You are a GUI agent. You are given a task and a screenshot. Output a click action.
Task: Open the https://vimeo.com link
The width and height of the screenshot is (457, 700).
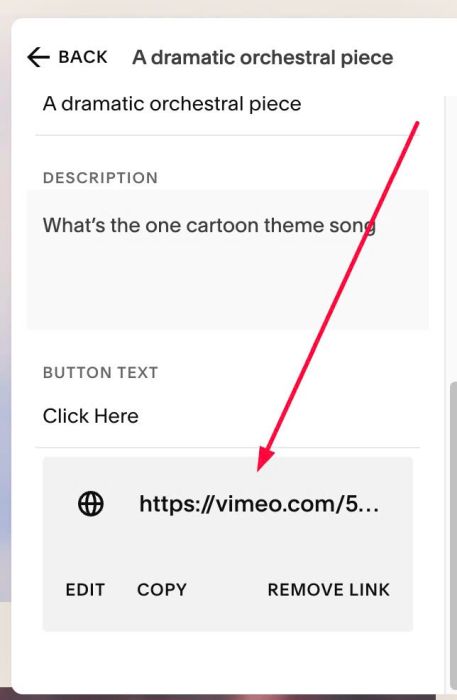(259, 504)
